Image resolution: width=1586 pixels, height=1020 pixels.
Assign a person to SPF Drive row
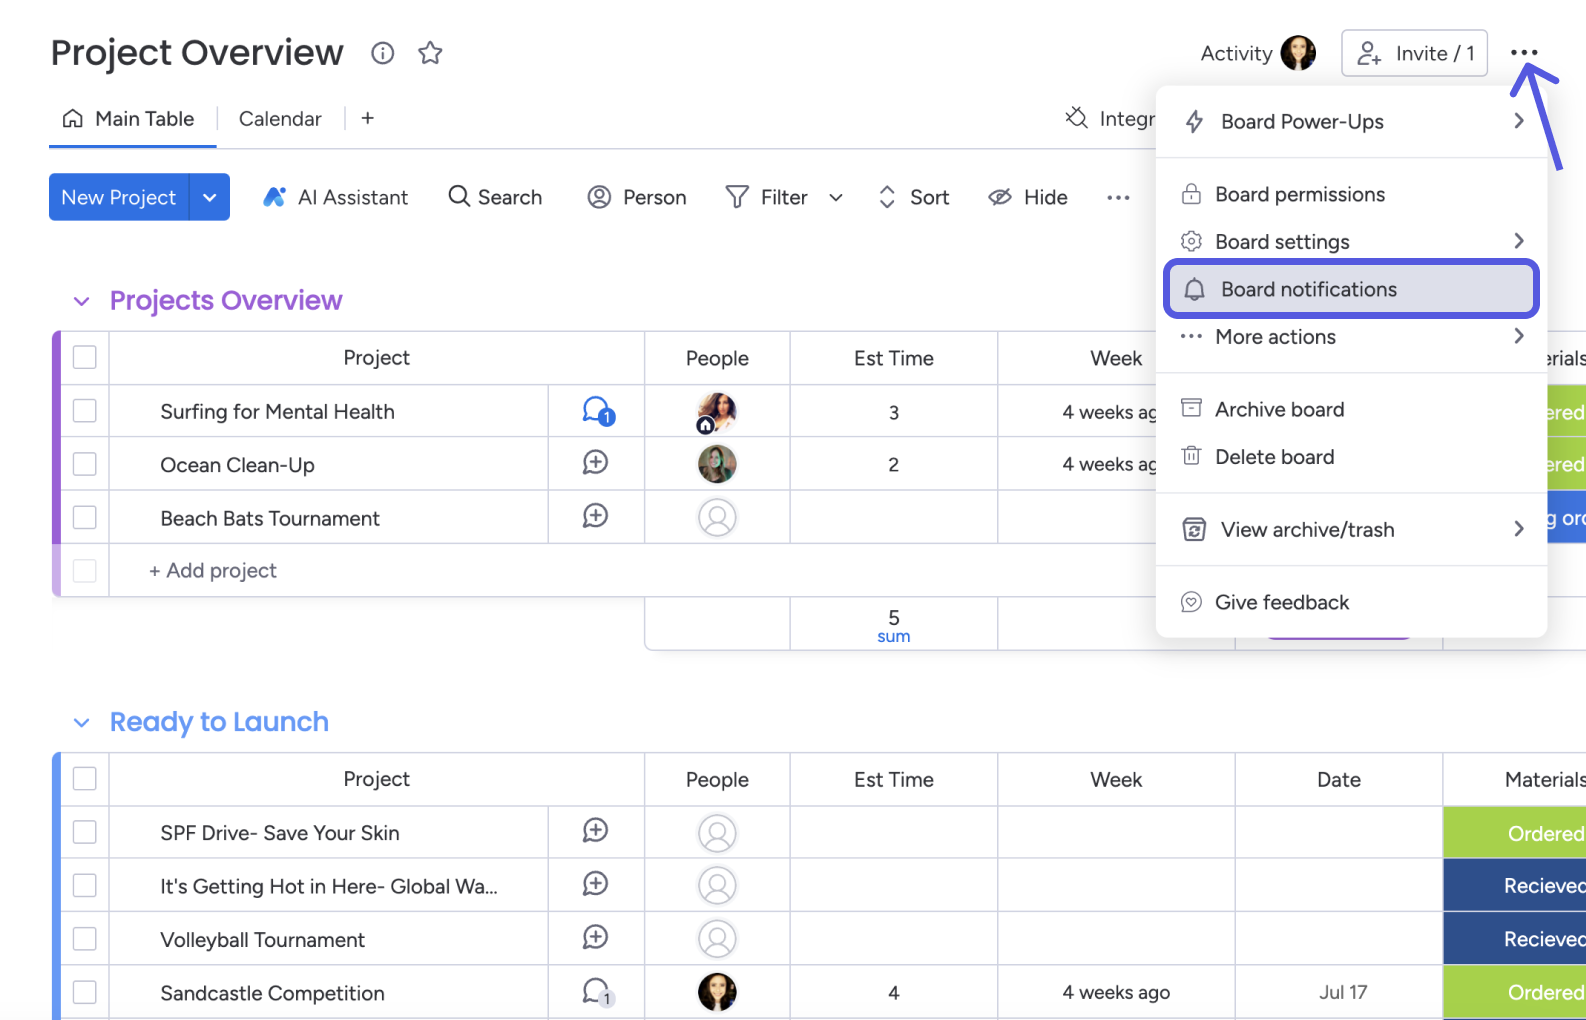[x=717, y=833]
